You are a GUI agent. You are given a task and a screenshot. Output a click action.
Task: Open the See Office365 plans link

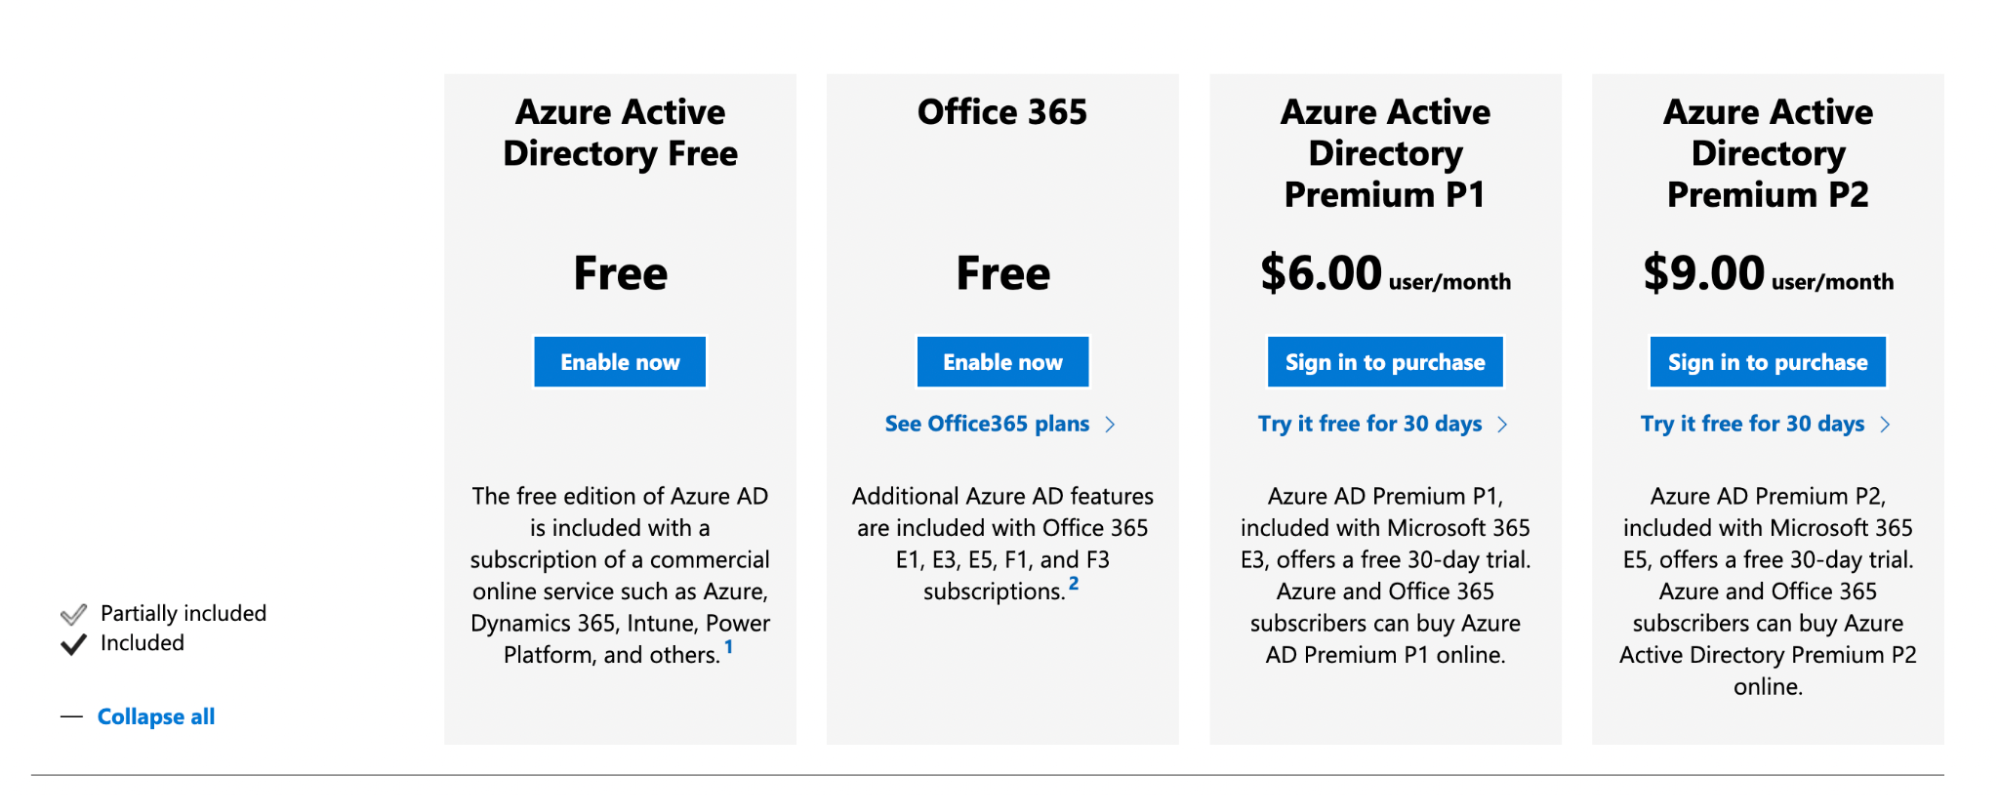986,424
